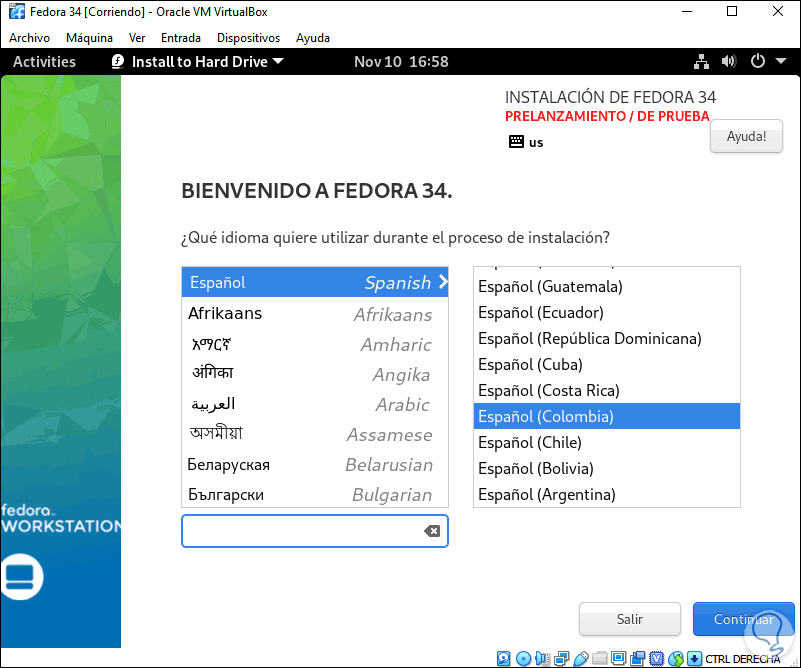This screenshot has width=801, height=668.
Task: Click the network adapters status icon
Action: pos(561,658)
